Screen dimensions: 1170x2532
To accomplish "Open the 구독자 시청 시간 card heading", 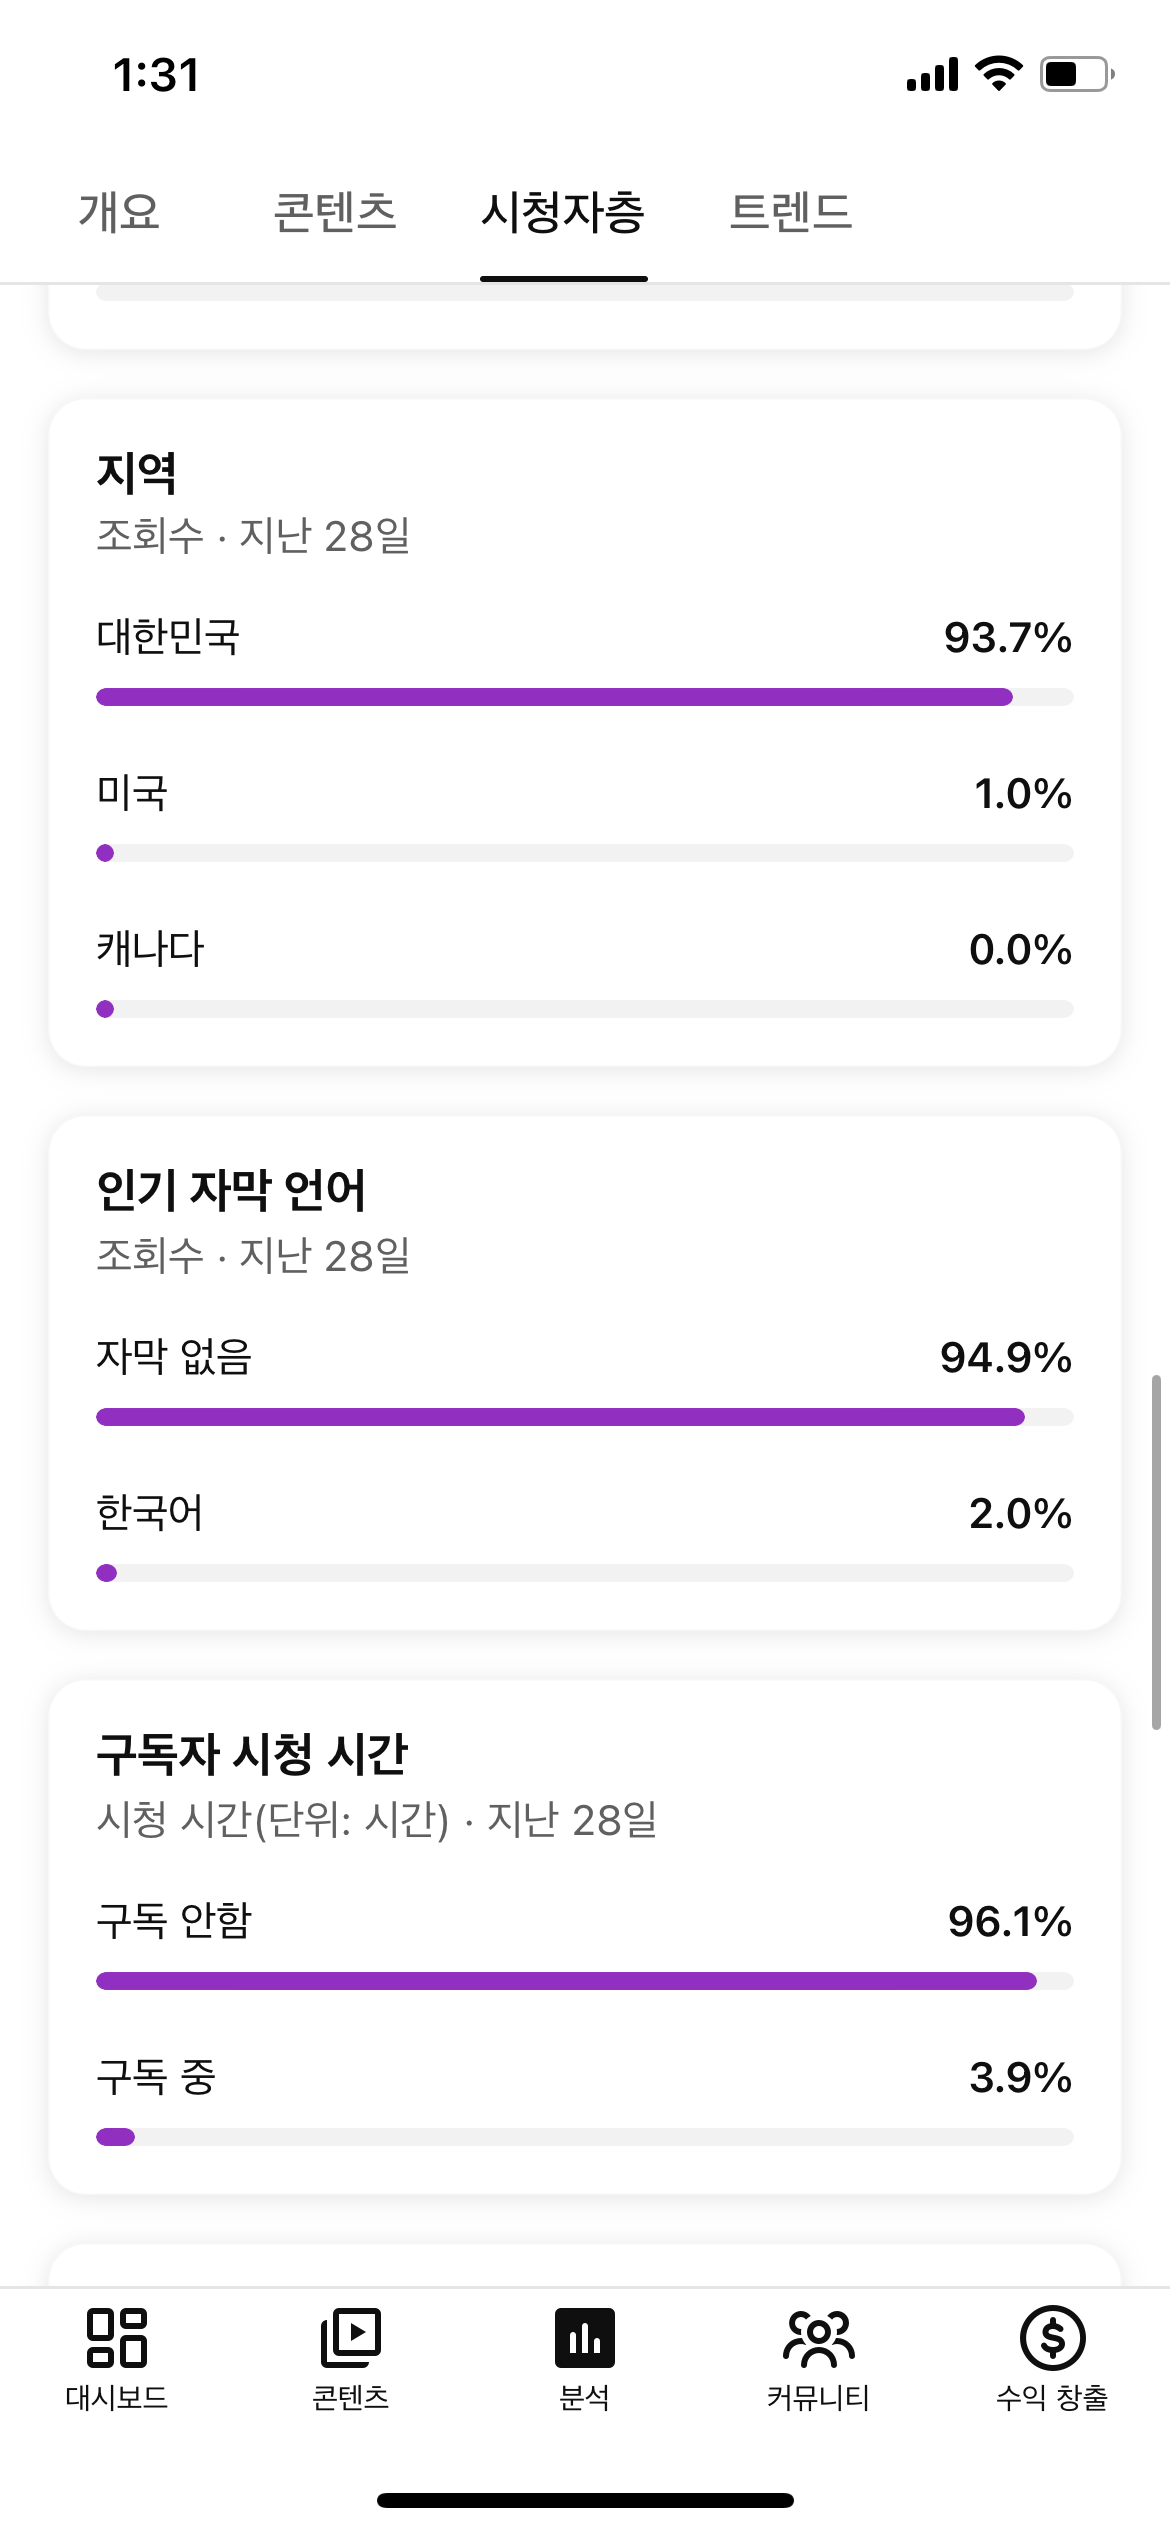I will tap(252, 1754).
